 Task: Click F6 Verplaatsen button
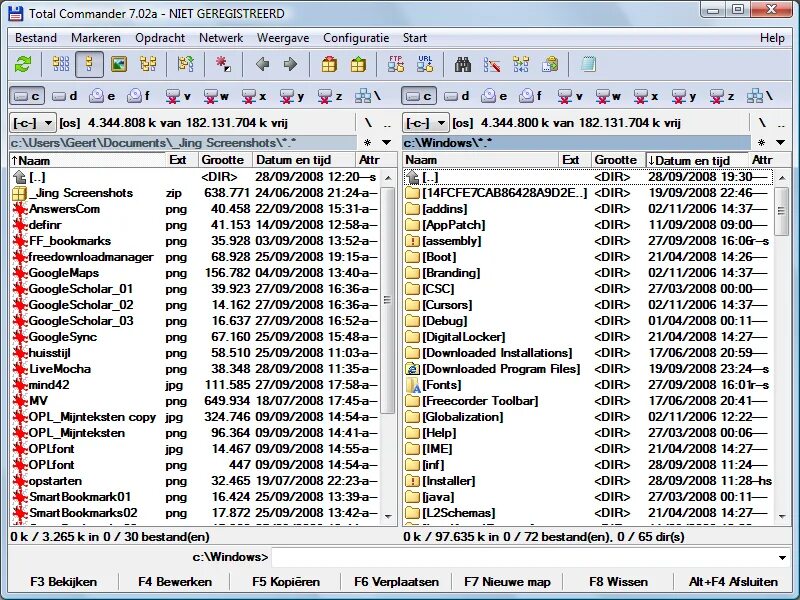pyautogui.click(x=396, y=582)
